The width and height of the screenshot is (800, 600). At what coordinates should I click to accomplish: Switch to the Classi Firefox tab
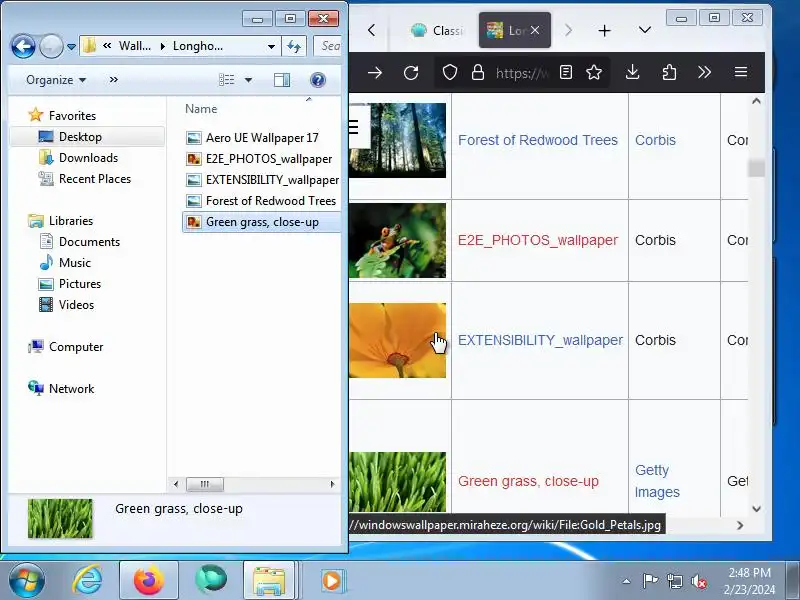436,31
